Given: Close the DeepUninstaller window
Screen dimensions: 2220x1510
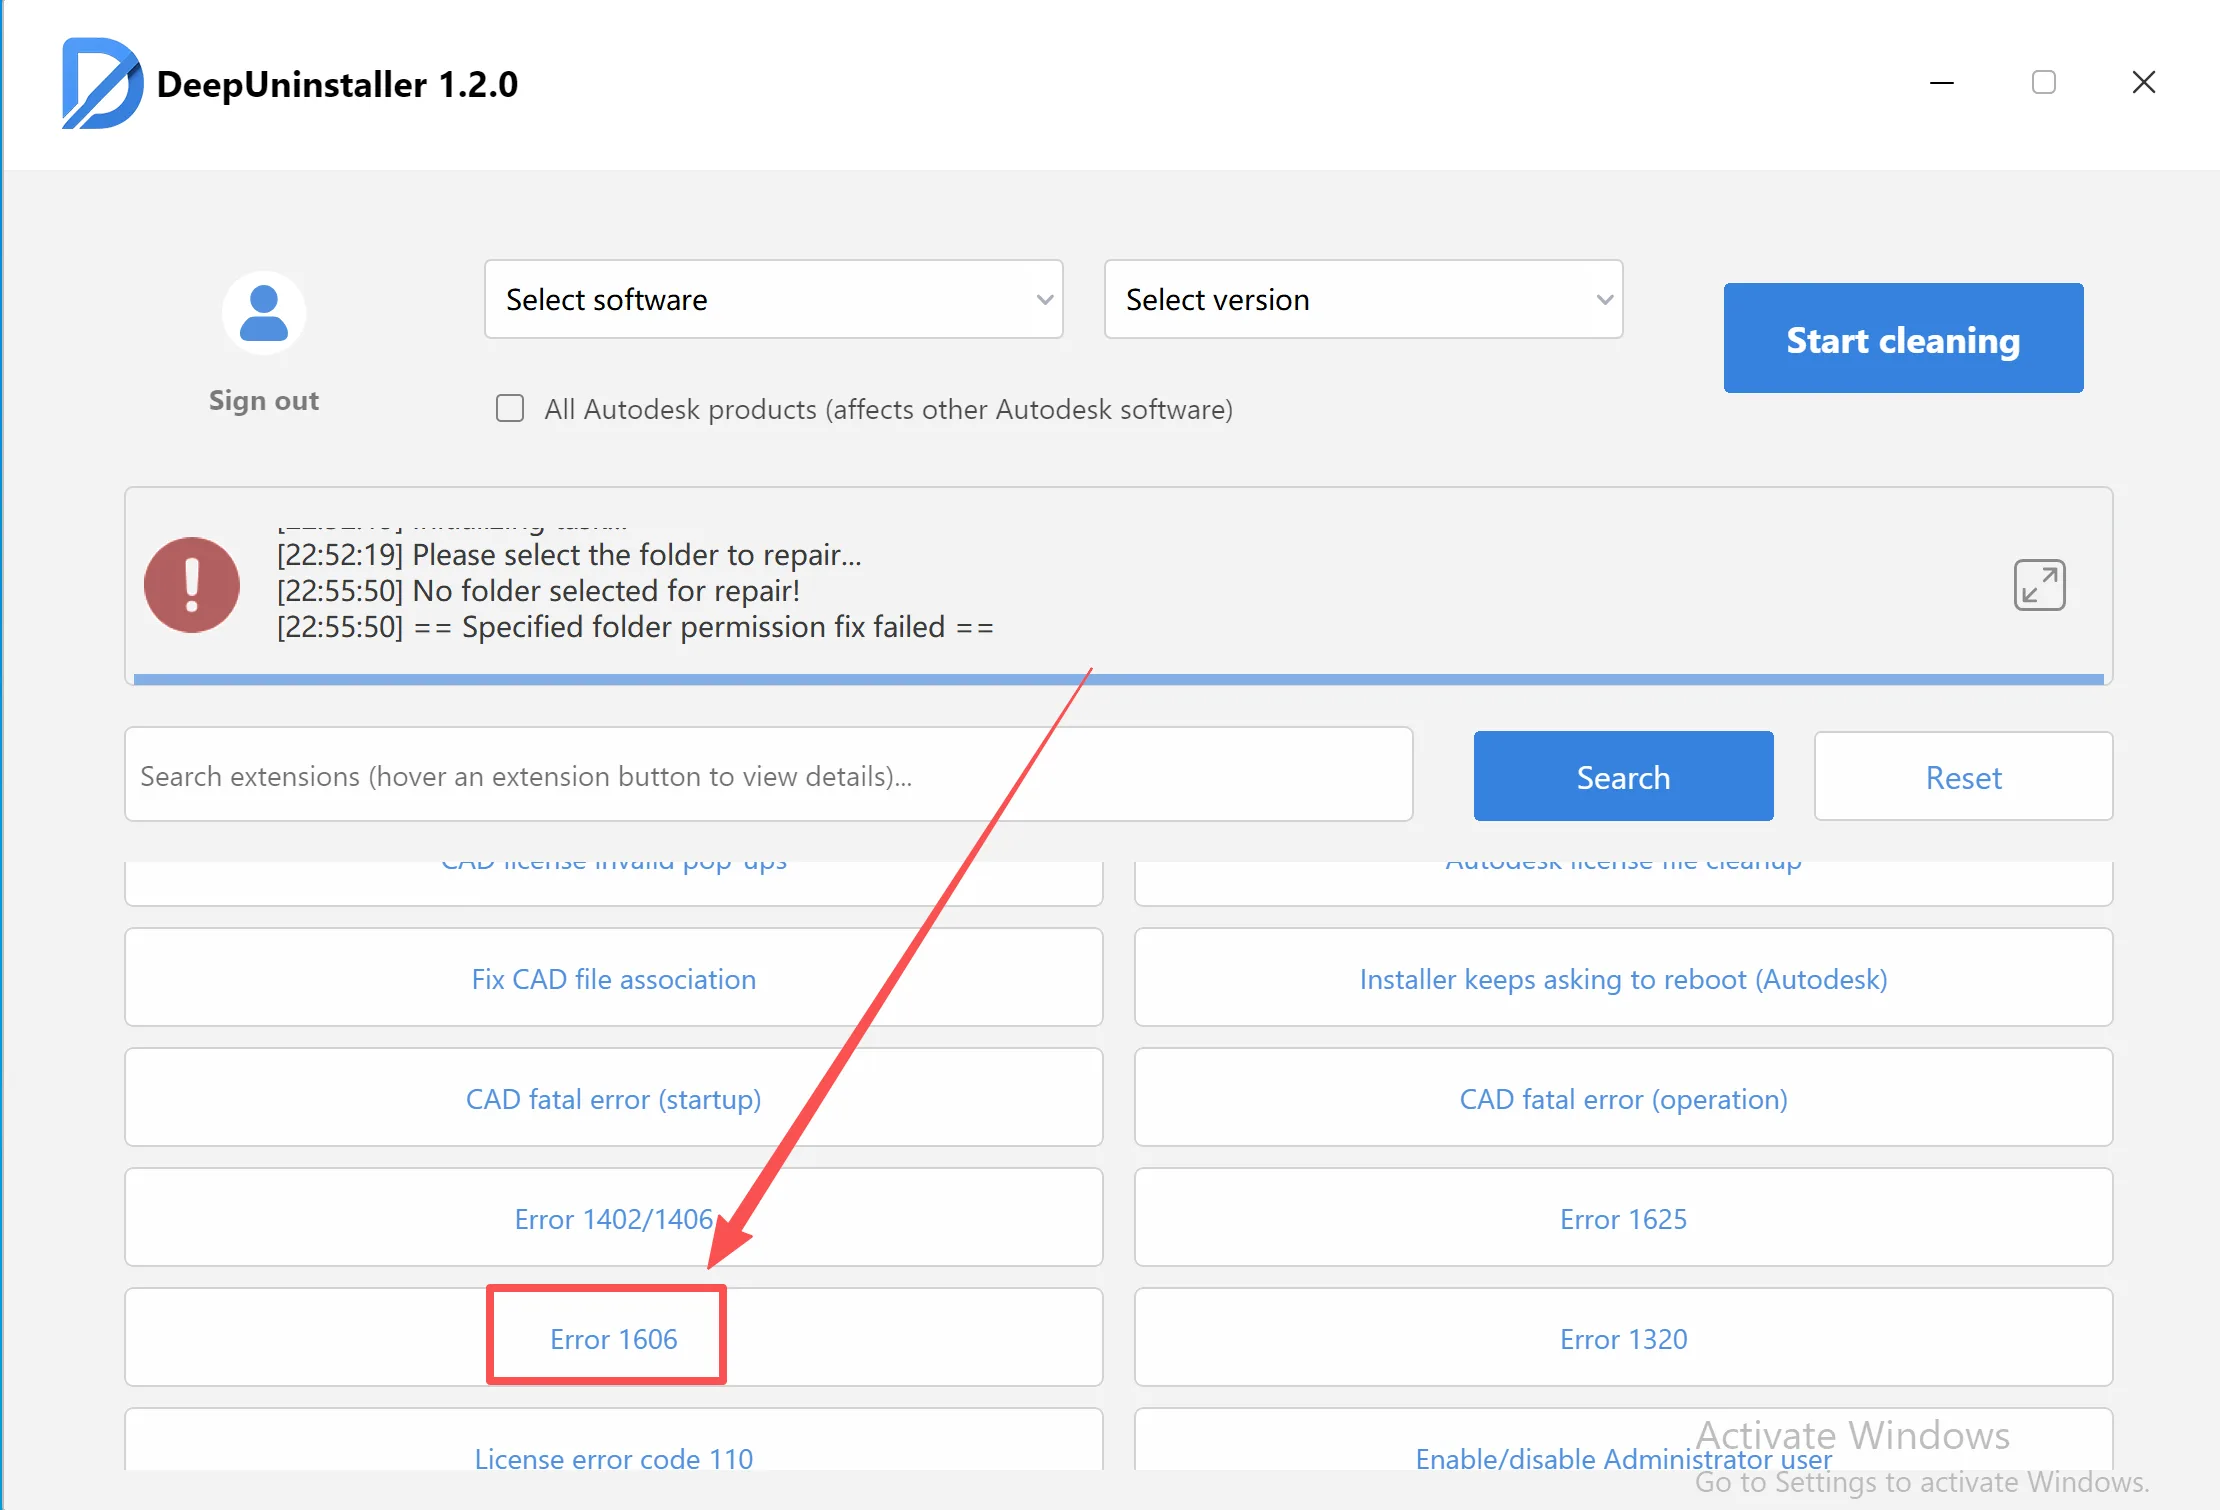Looking at the screenshot, I should (2143, 83).
